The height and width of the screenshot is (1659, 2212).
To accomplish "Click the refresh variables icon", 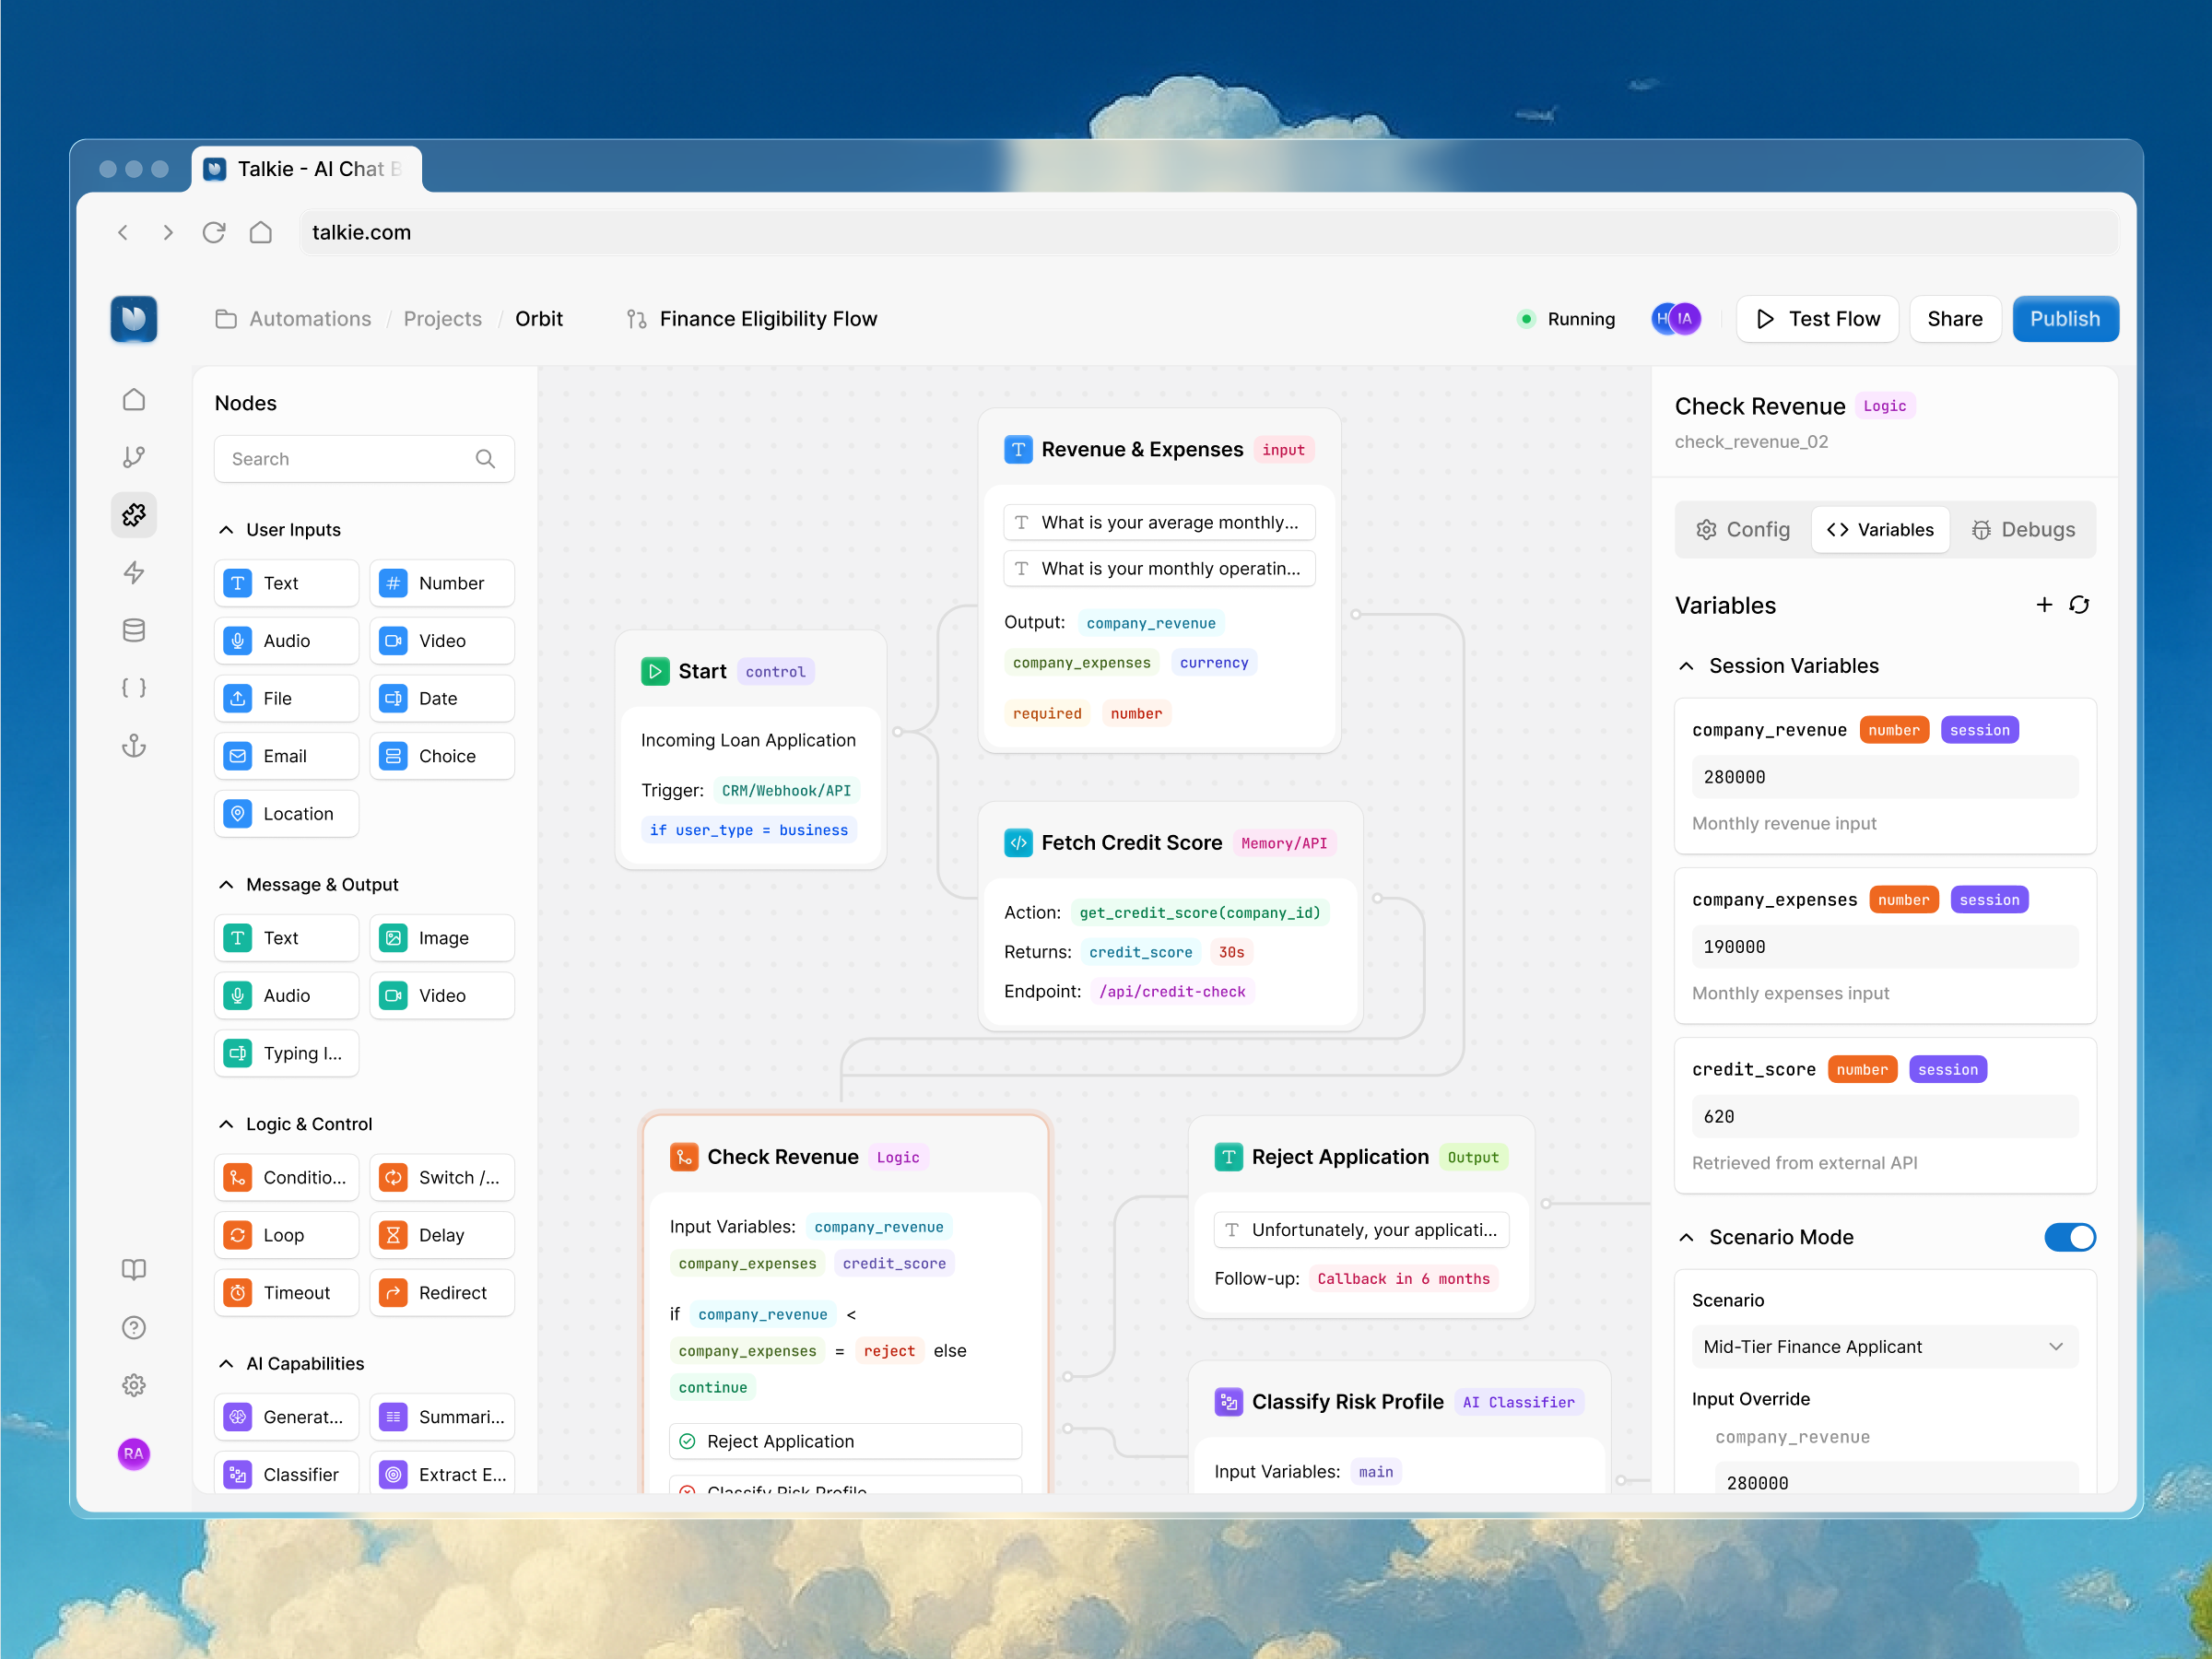I will [x=2079, y=605].
